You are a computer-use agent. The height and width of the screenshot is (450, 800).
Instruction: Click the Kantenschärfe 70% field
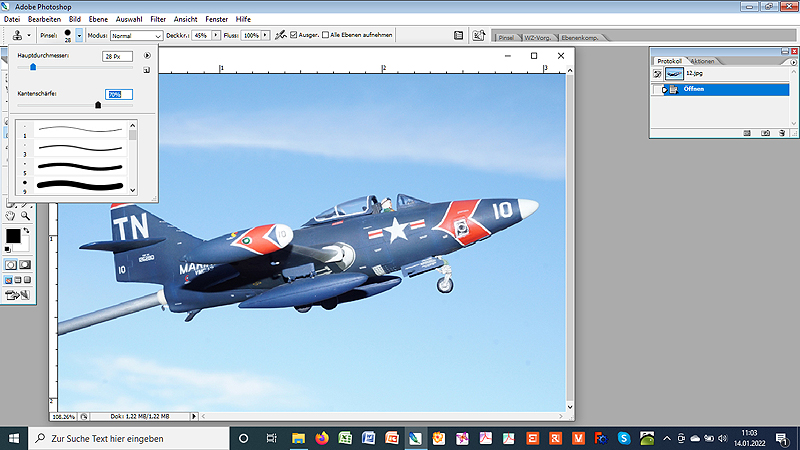(x=119, y=94)
